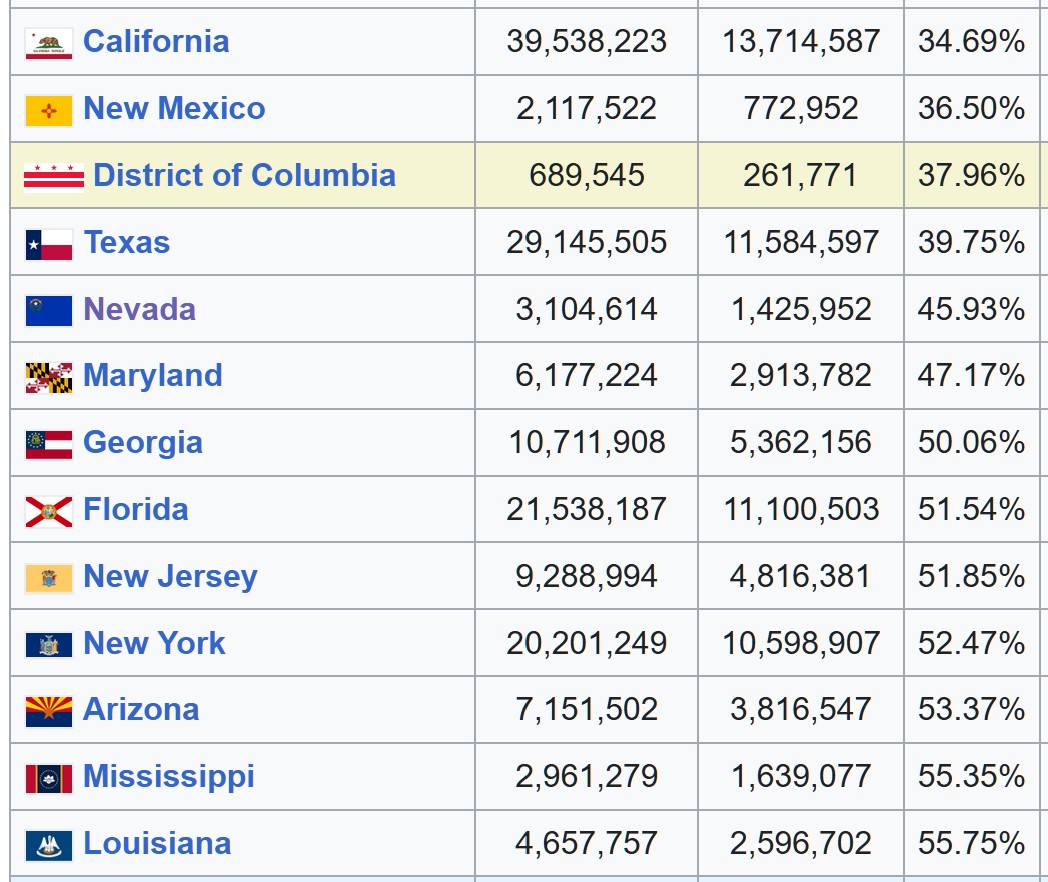Click the 3,104,614 cell

[x=586, y=309]
